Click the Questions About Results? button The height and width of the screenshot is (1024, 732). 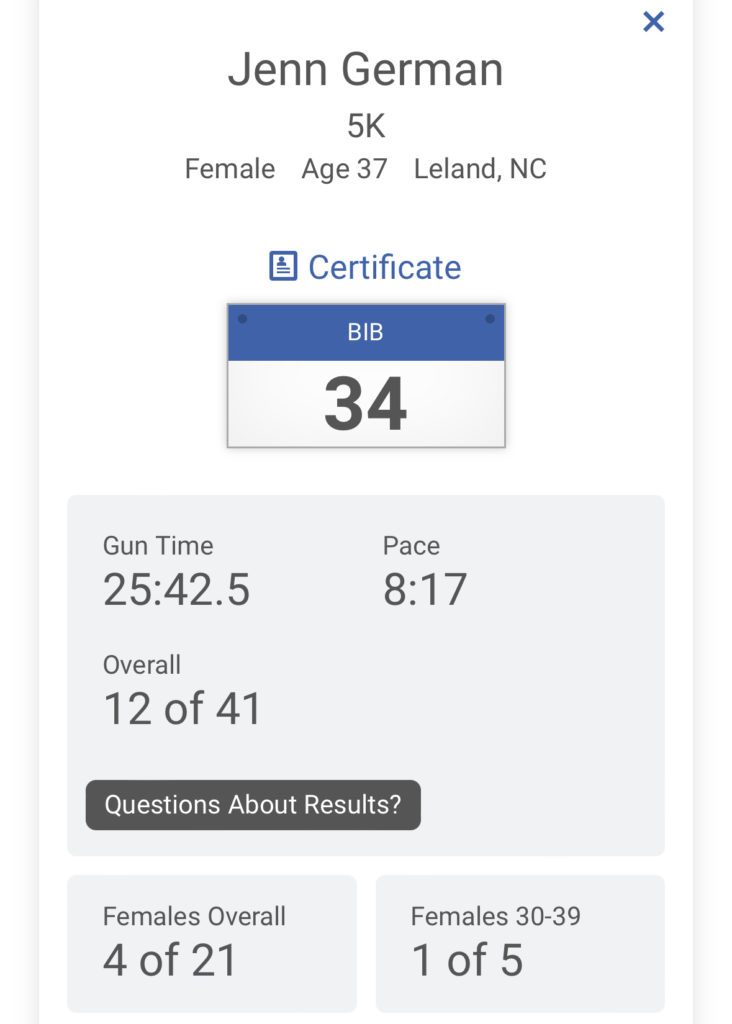253,805
